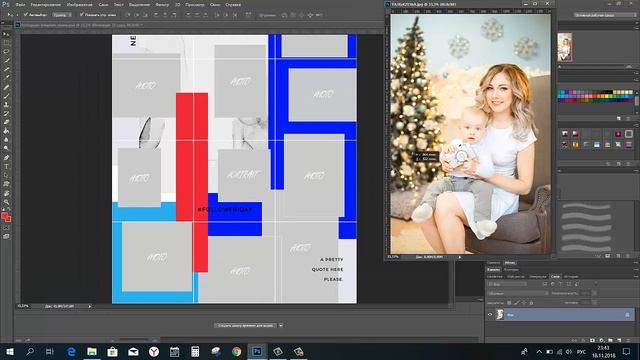Open the Auto-Select Group dropdown

tap(61, 15)
